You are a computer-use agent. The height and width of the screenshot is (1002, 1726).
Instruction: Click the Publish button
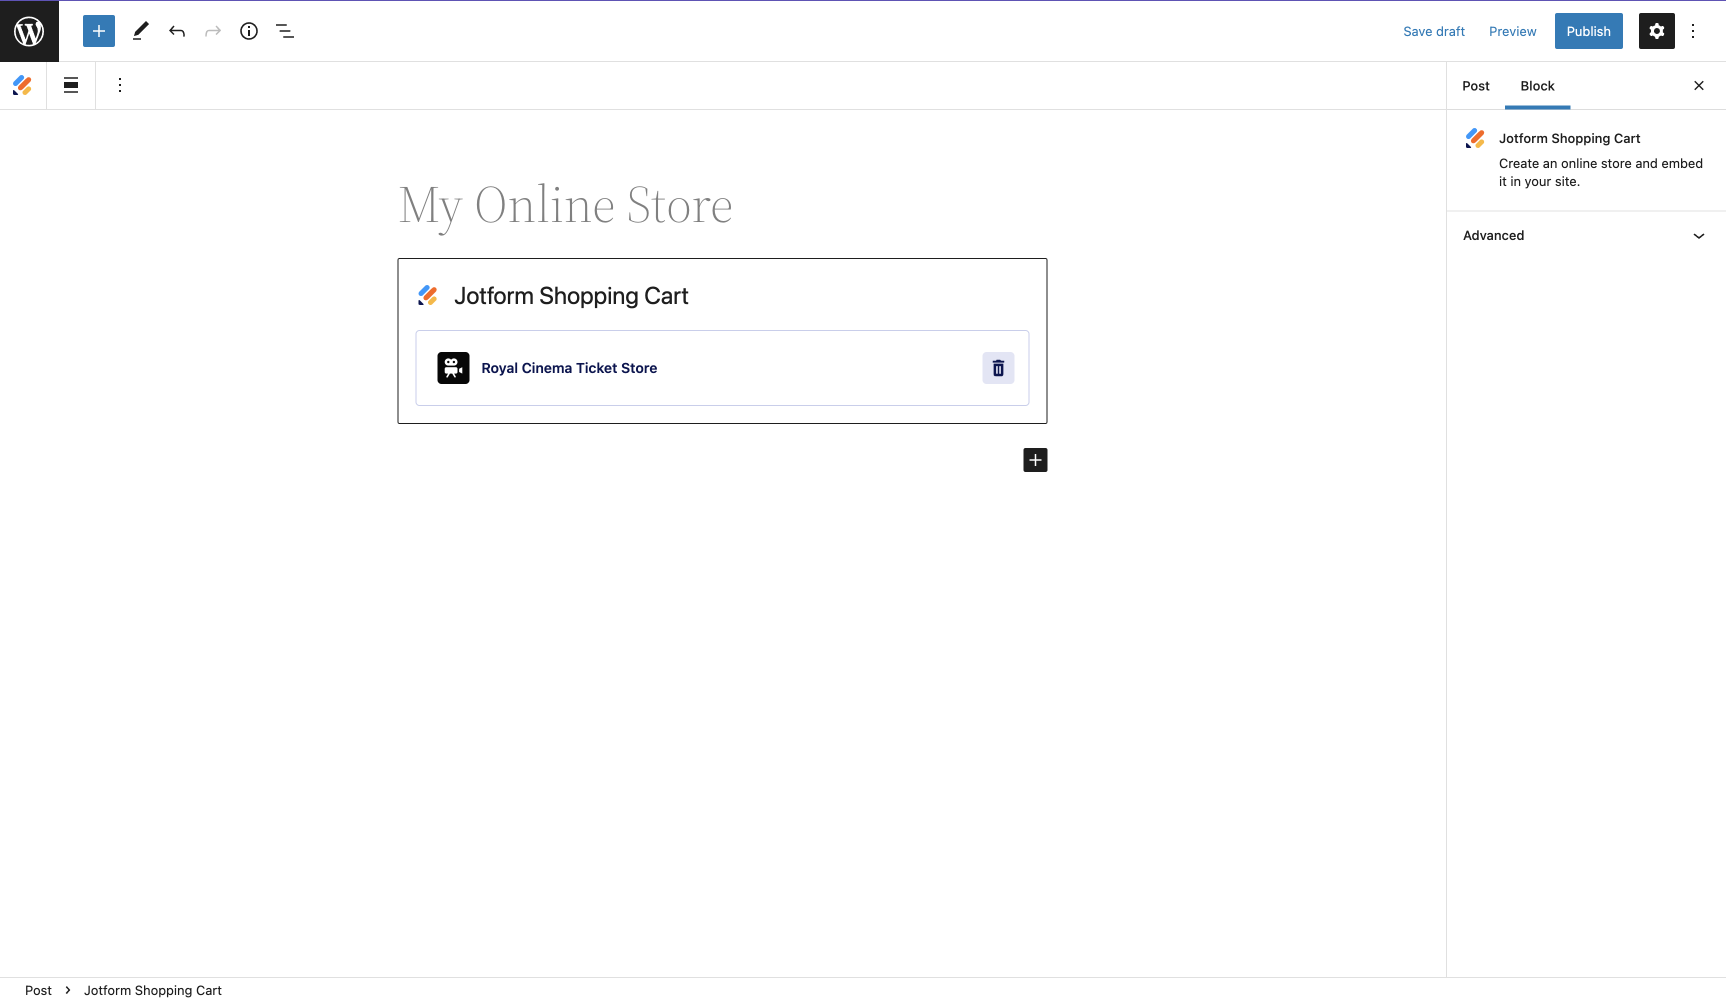[1588, 31]
